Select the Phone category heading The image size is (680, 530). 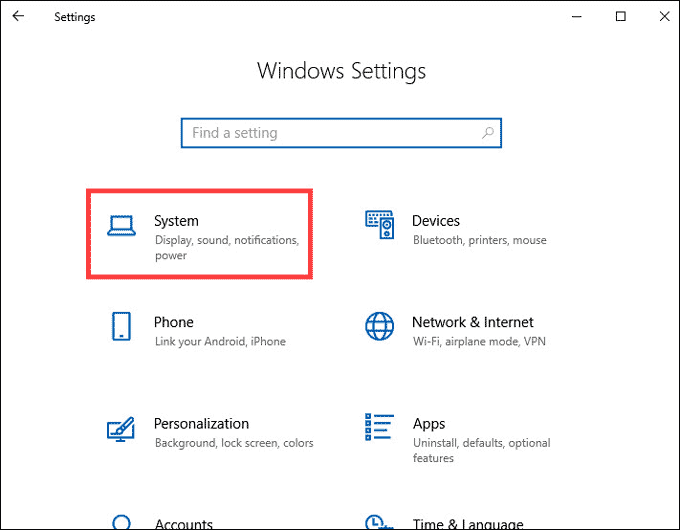coord(174,322)
